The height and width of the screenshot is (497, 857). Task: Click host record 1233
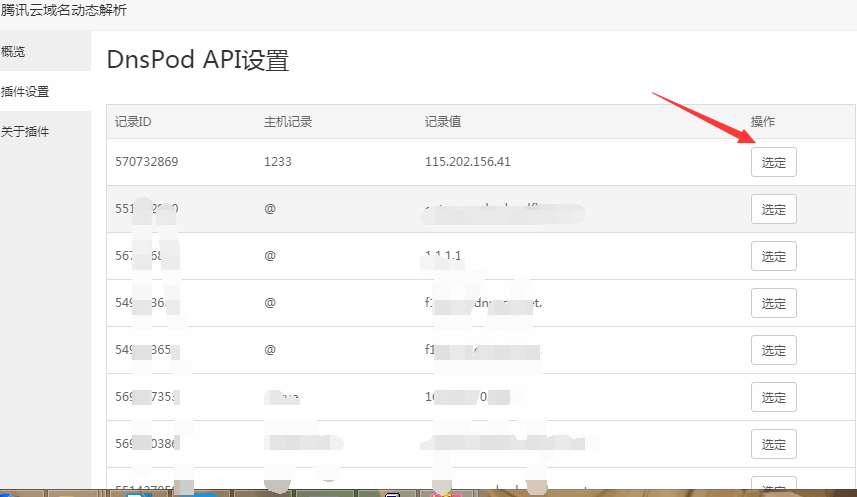pos(278,162)
